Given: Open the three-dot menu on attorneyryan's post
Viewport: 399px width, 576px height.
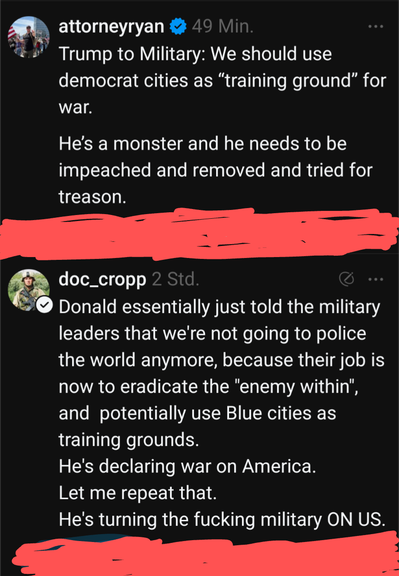Looking at the screenshot, I should [x=376, y=27].
